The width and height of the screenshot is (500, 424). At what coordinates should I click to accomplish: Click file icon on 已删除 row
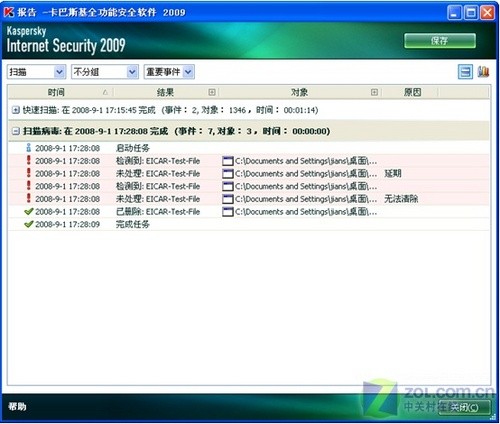pyautogui.click(x=228, y=212)
